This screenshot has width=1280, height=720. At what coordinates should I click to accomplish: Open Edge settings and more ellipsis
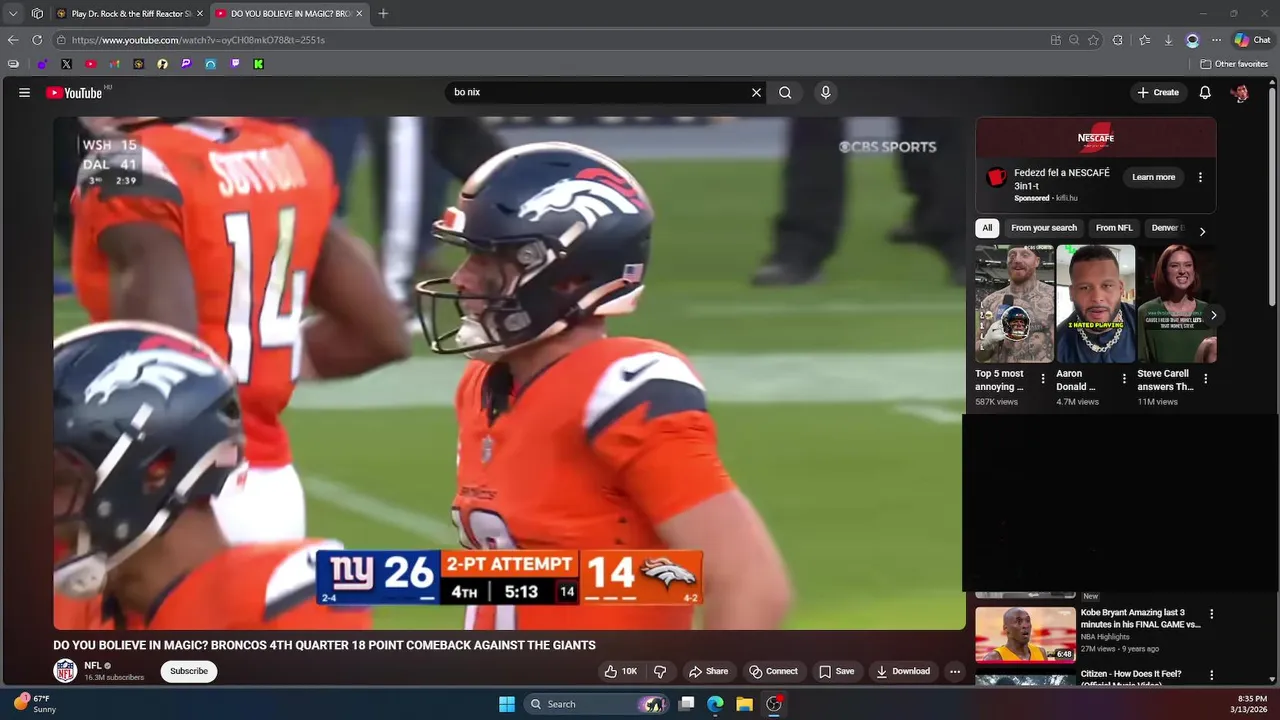pyautogui.click(x=1216, y=40)
